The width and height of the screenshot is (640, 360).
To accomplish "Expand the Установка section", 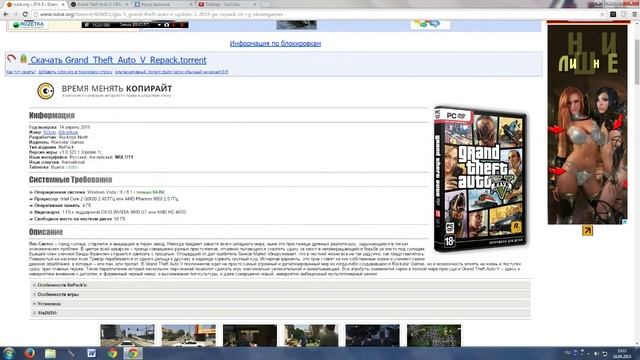I will click(x=280, y=304).
